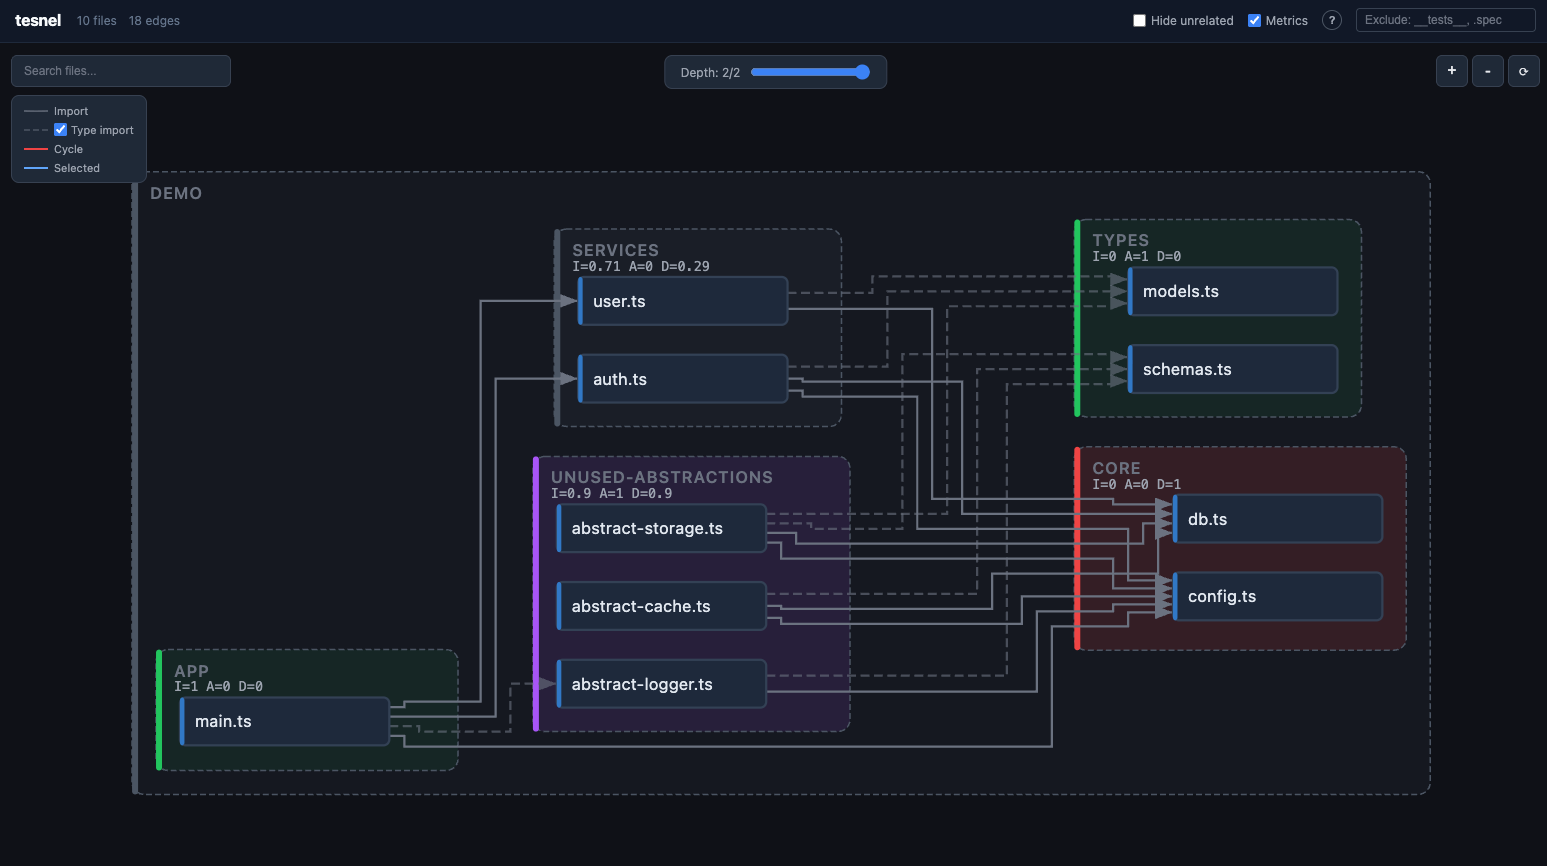Uncheck the Metrics checkbox
This screenshot has height=866, width=1547.
(1254, 20)
